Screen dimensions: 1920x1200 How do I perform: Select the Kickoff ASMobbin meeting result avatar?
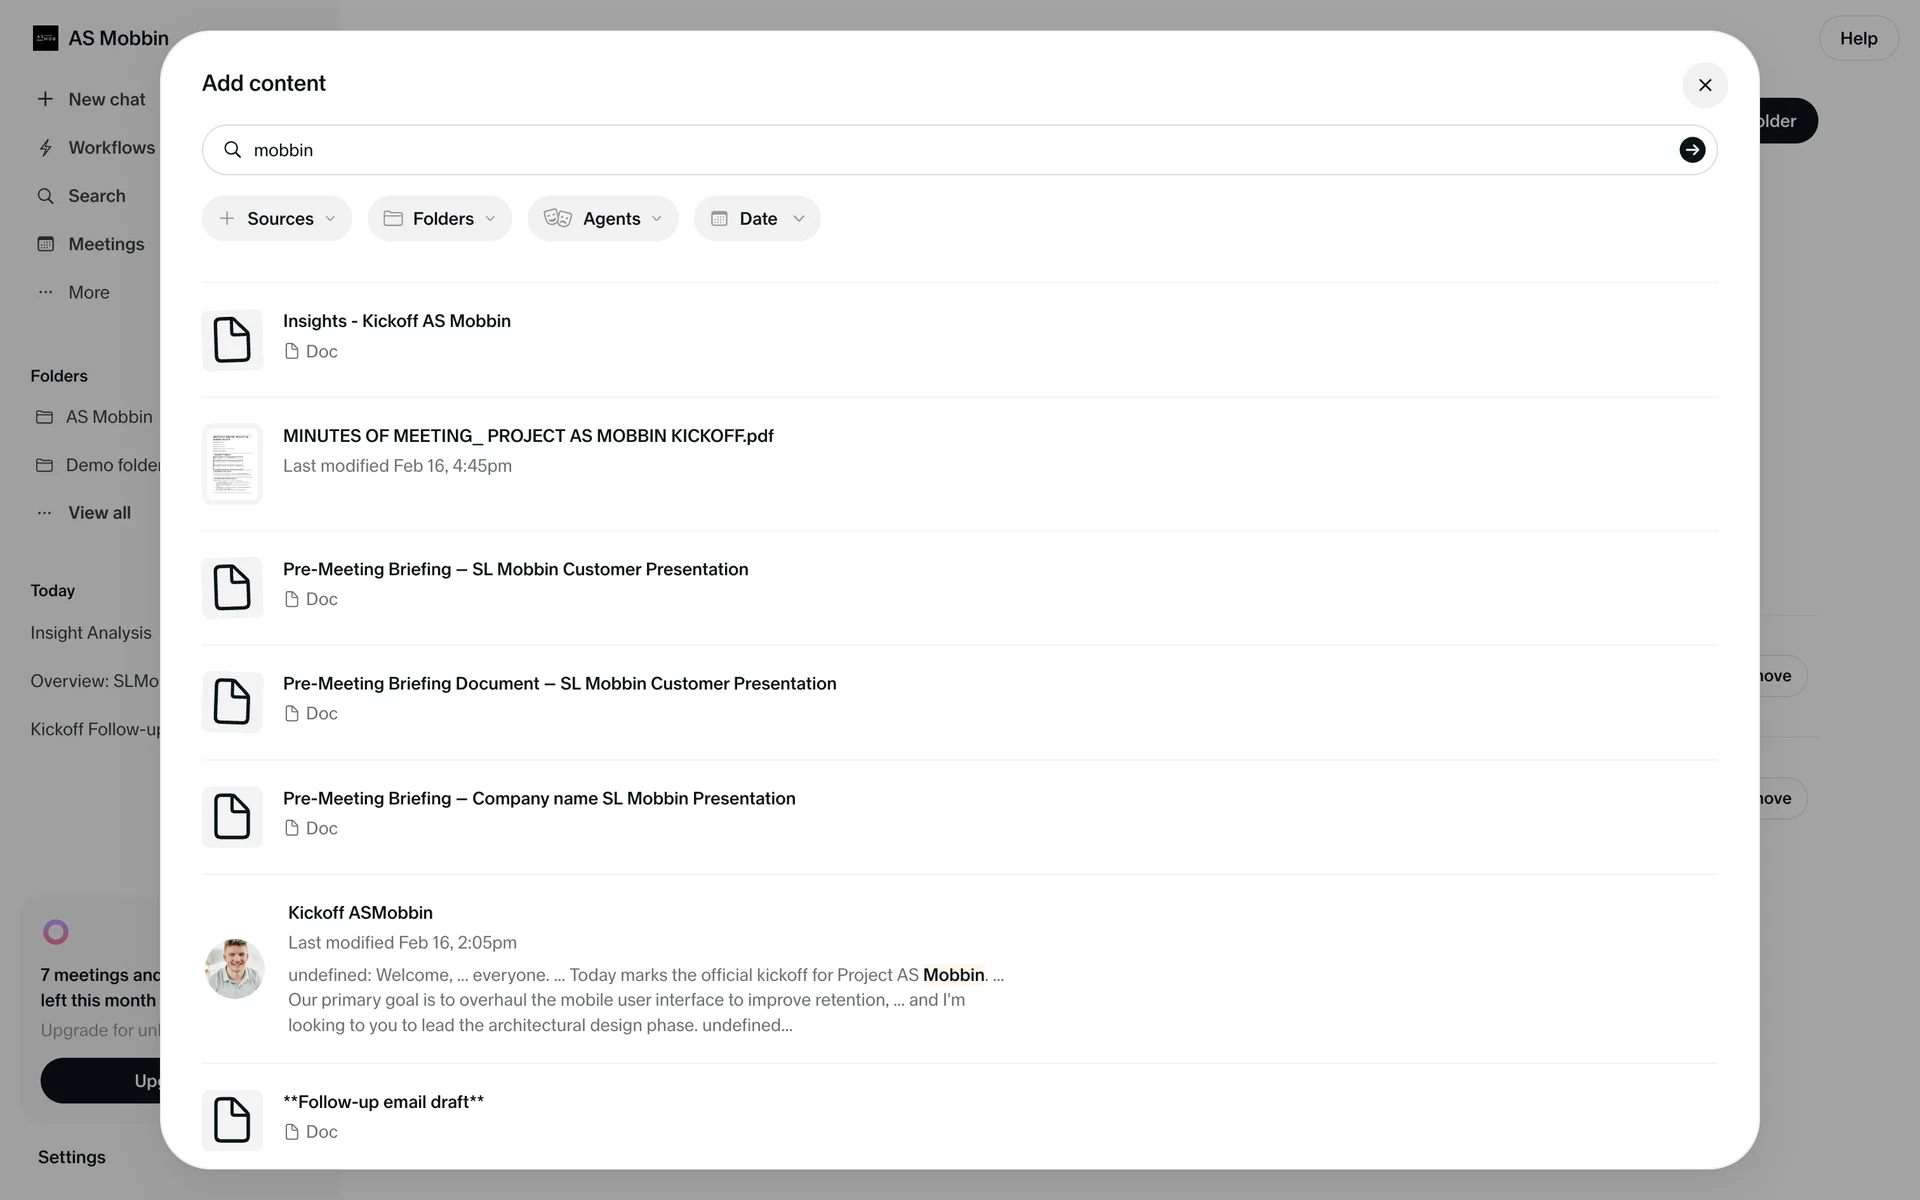pos(235,968)
